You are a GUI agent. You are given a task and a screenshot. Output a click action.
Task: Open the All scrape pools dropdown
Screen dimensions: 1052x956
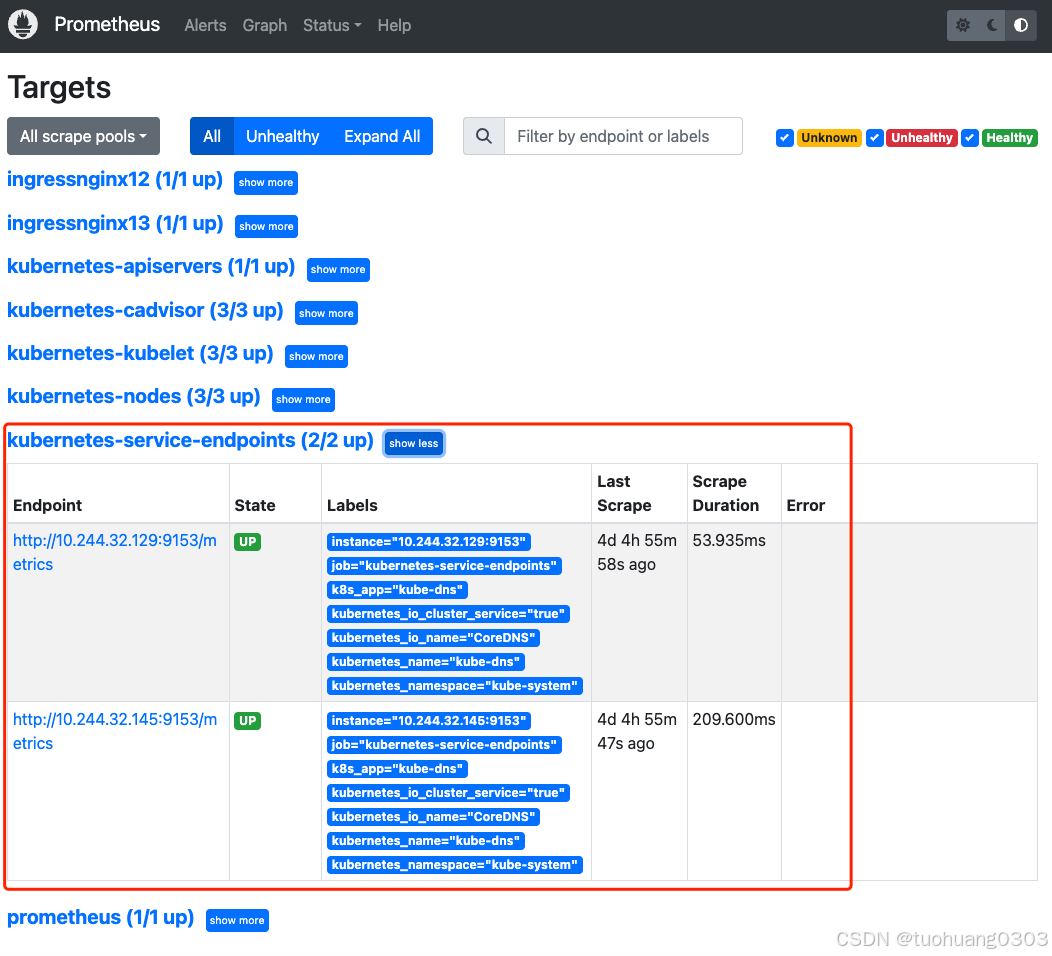[x=83, y=136]
